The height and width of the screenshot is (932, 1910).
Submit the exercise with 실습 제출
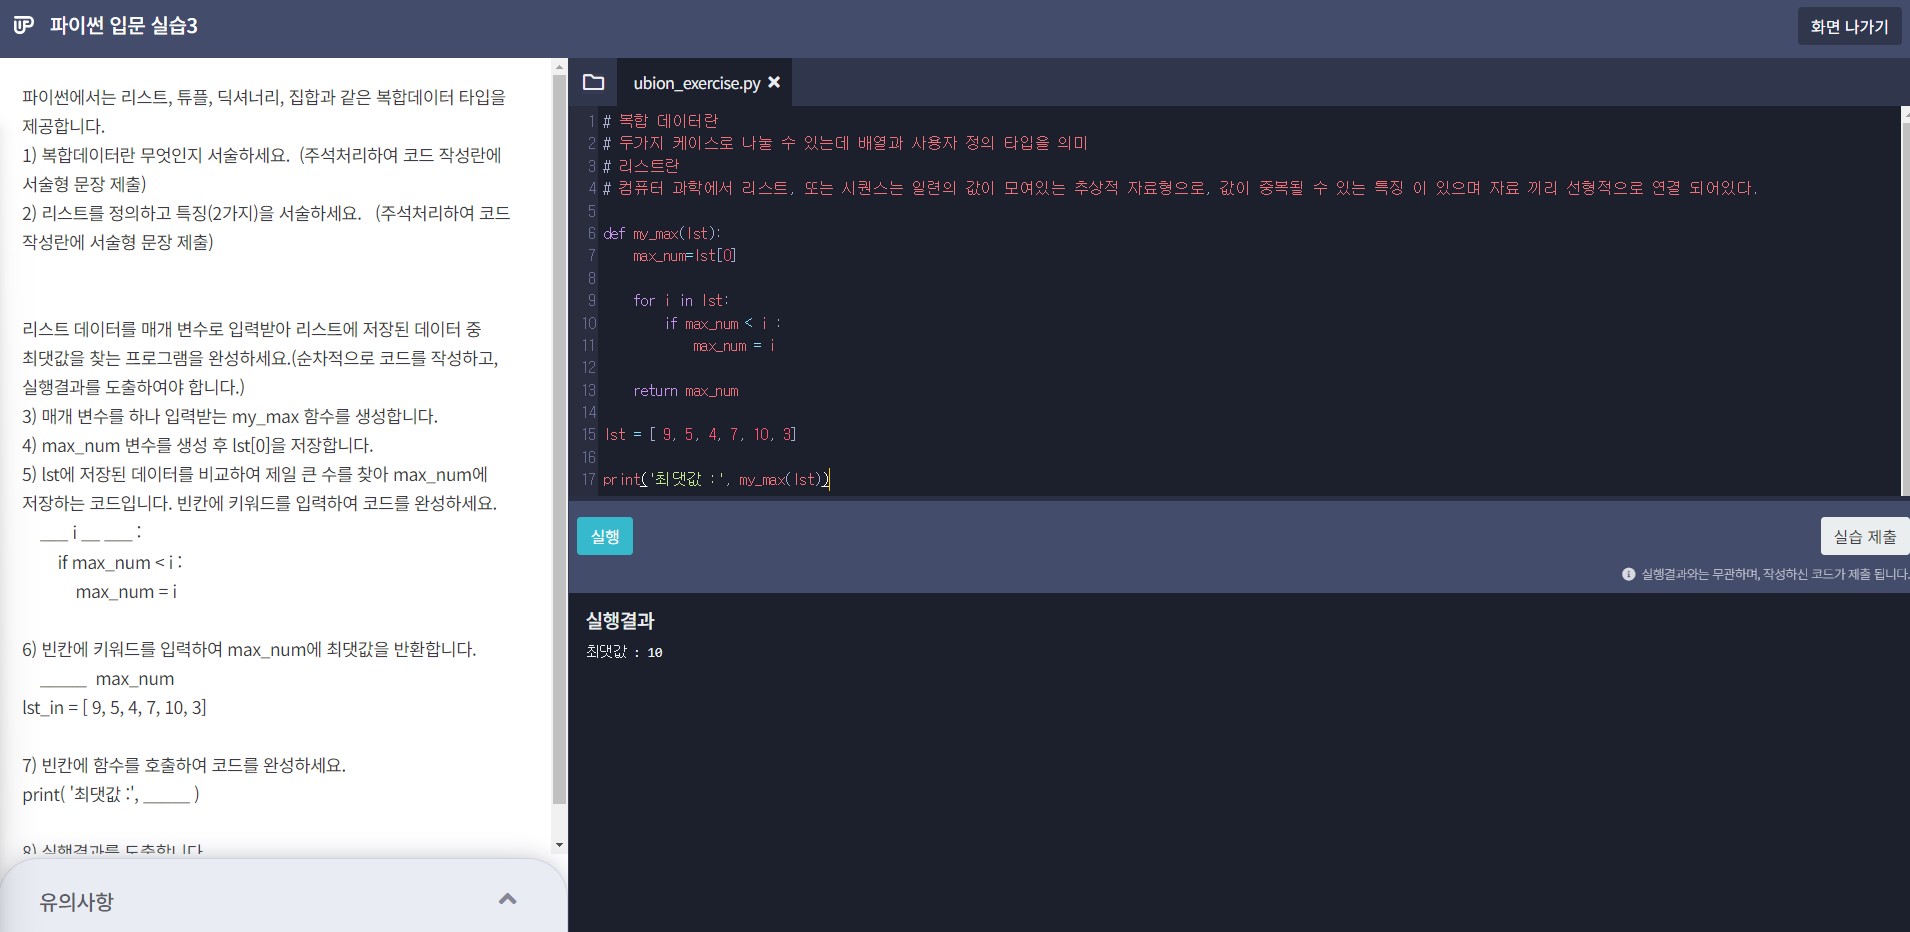[1864, 536]
